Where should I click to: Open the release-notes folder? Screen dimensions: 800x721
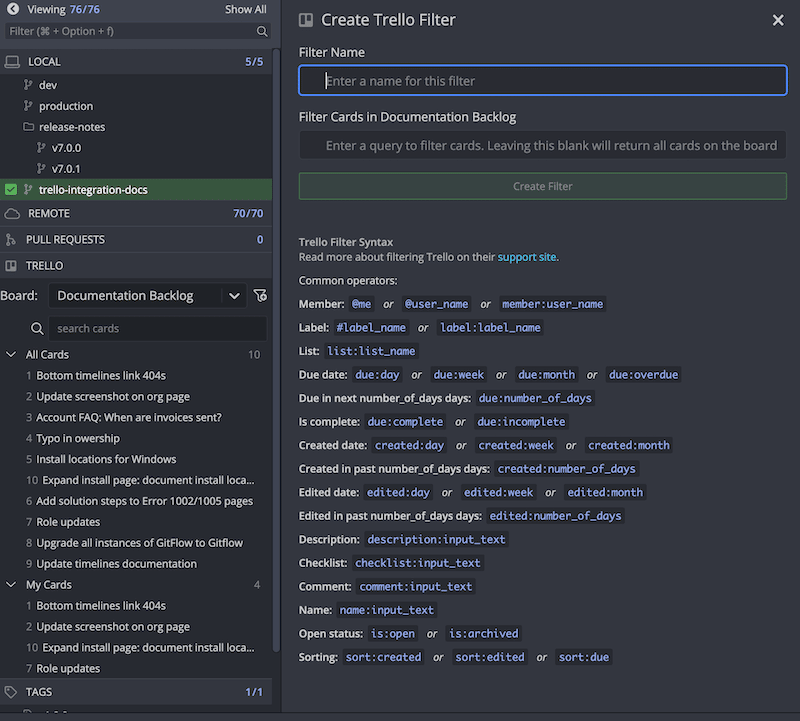71,127
